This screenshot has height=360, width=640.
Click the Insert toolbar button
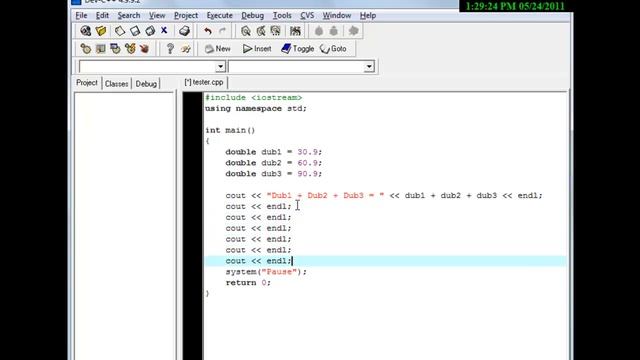coord(257,49)
